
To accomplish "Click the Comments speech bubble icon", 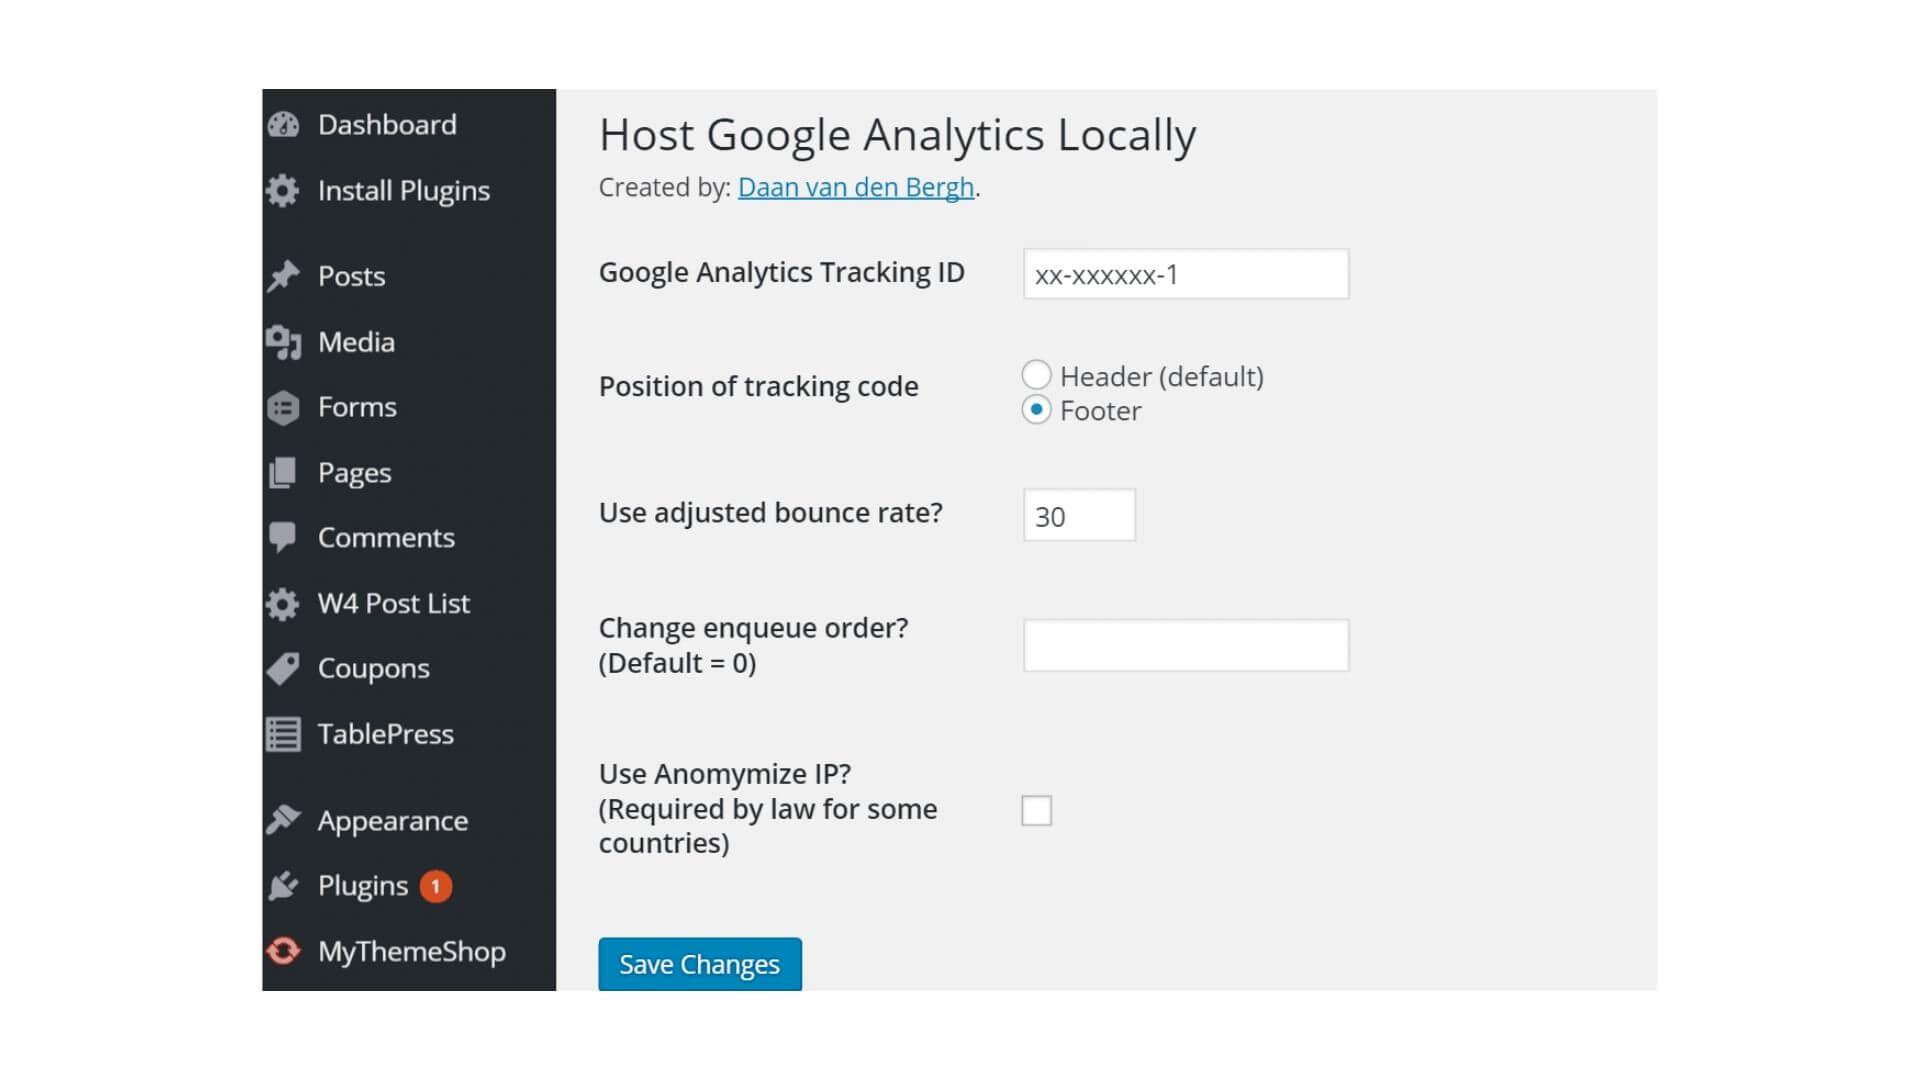I will (x=283, y=538).
